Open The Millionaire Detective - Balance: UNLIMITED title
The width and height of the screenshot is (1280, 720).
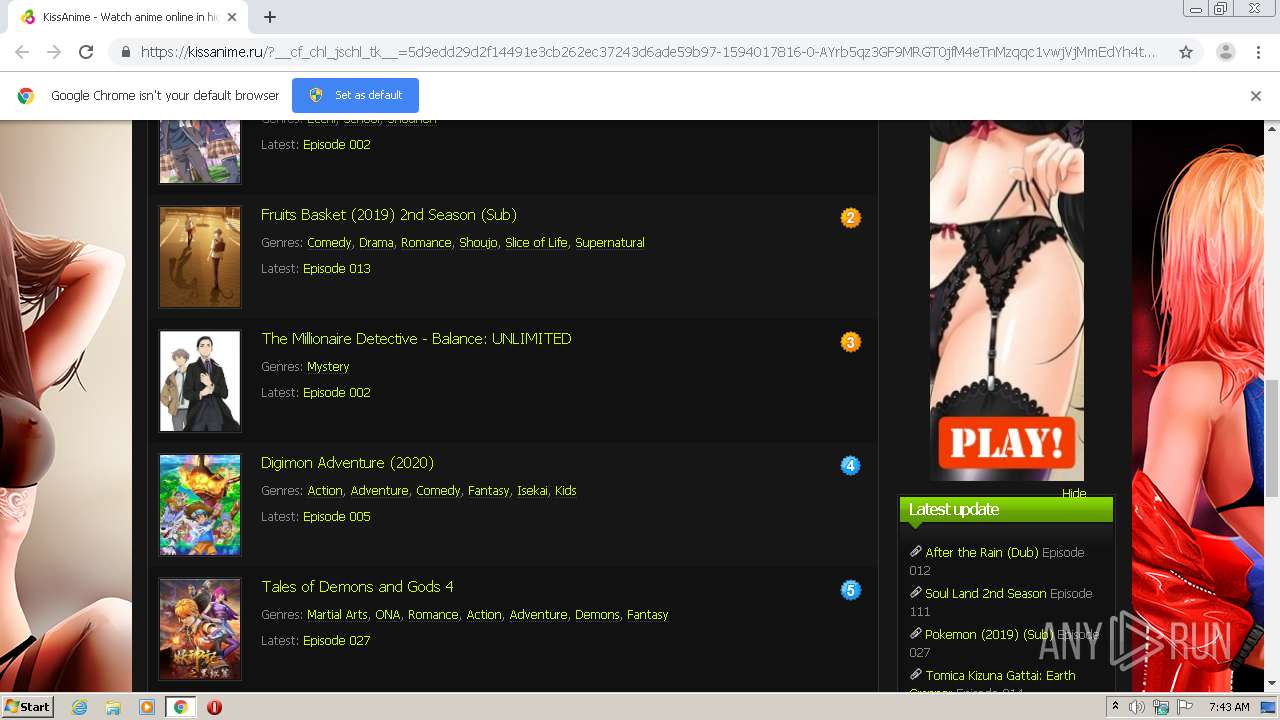click(416, 339)
